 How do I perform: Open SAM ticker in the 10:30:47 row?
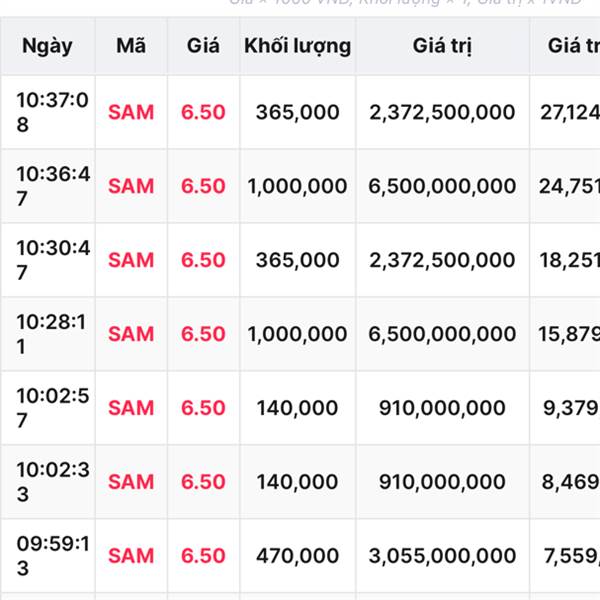[131, 260]
